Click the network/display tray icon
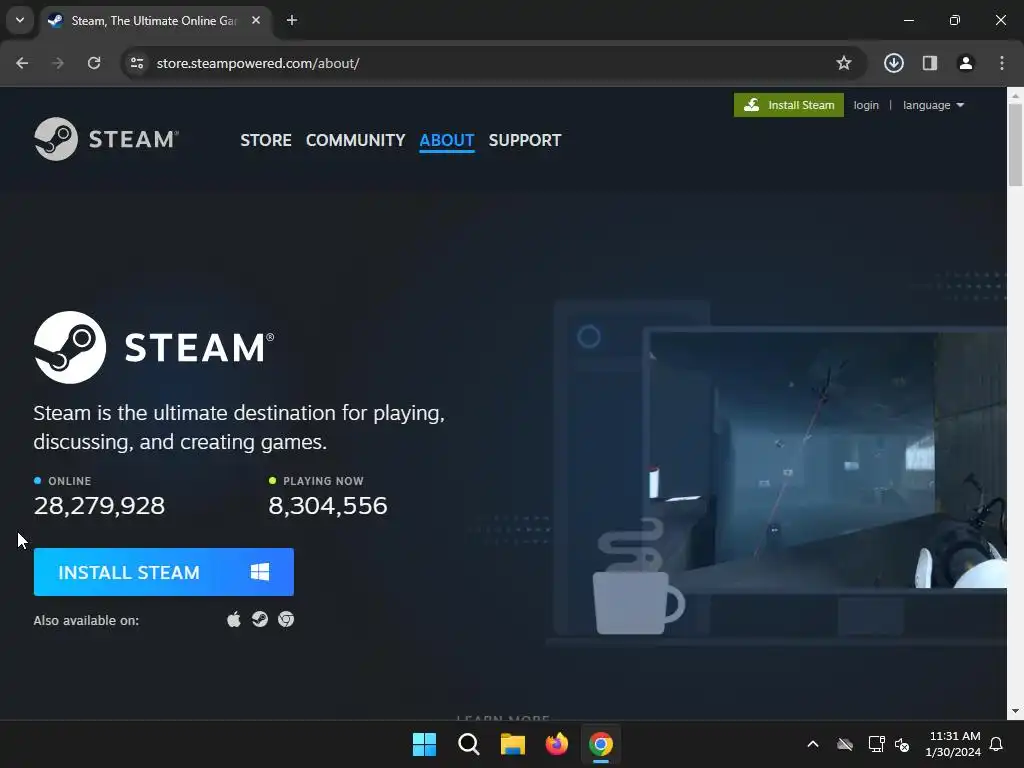The height and width of the screenshot is (768, 1024). pos(876,744)
